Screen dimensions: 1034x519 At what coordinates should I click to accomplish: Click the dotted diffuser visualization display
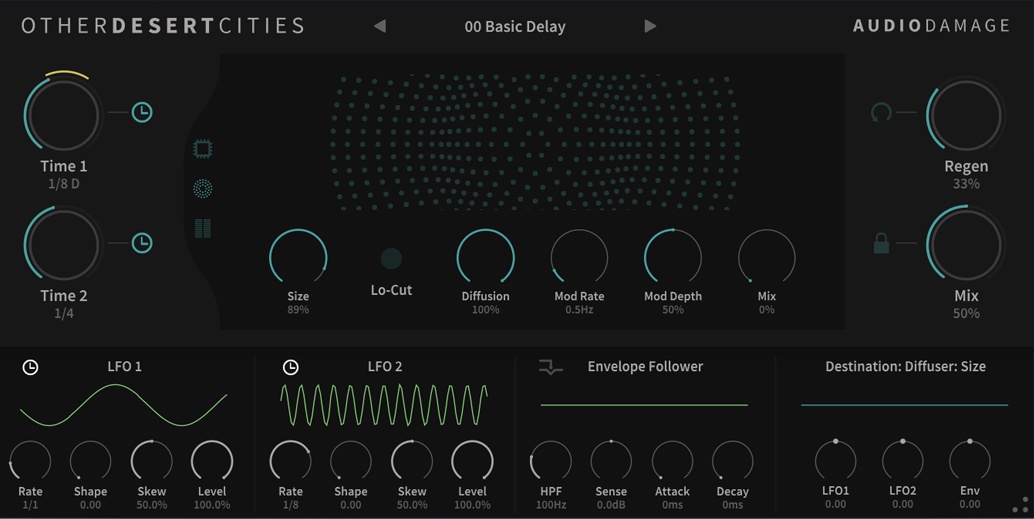click(535, 142)
